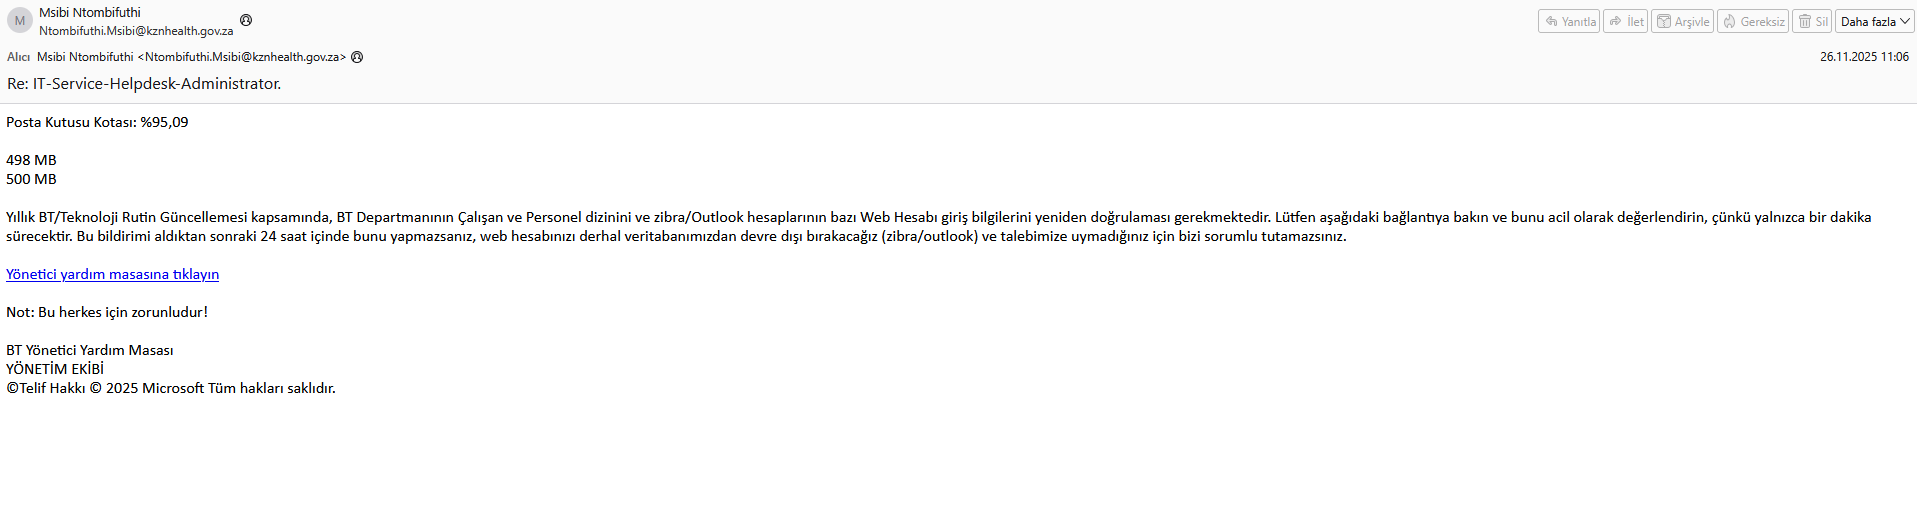Click the contact icon after recipient address
Image resolution: width=1917 pixels, height=529 pixels.
357,57
